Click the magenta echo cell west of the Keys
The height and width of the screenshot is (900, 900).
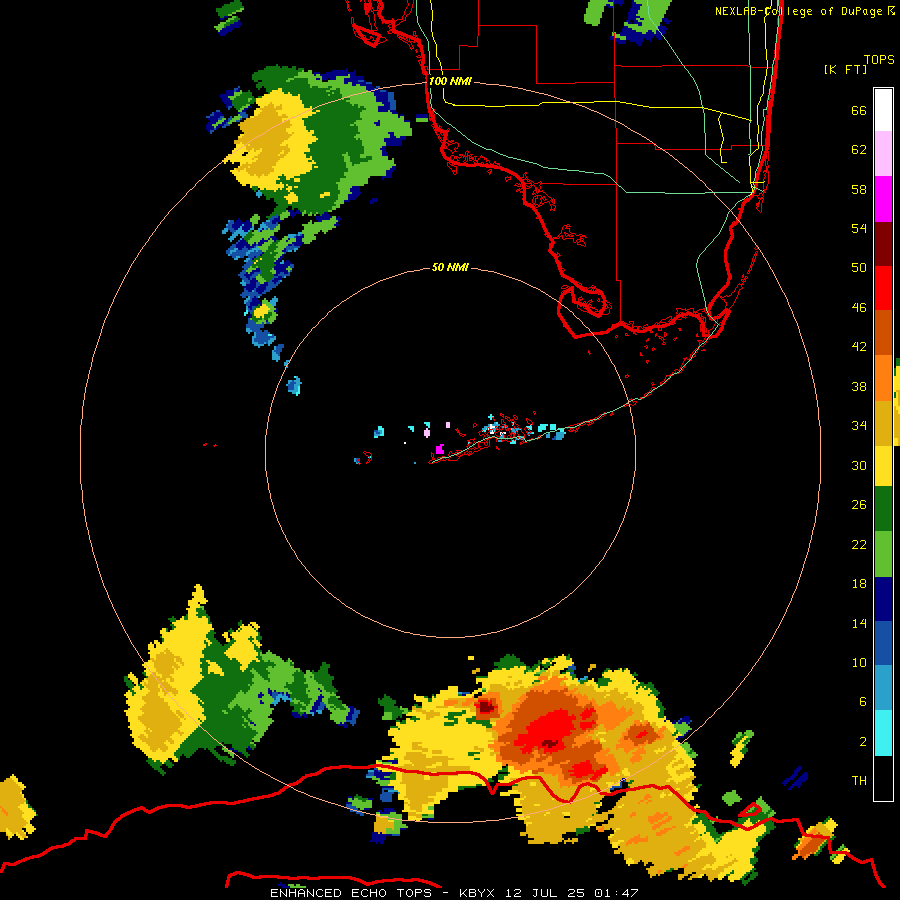coord(440,449)
